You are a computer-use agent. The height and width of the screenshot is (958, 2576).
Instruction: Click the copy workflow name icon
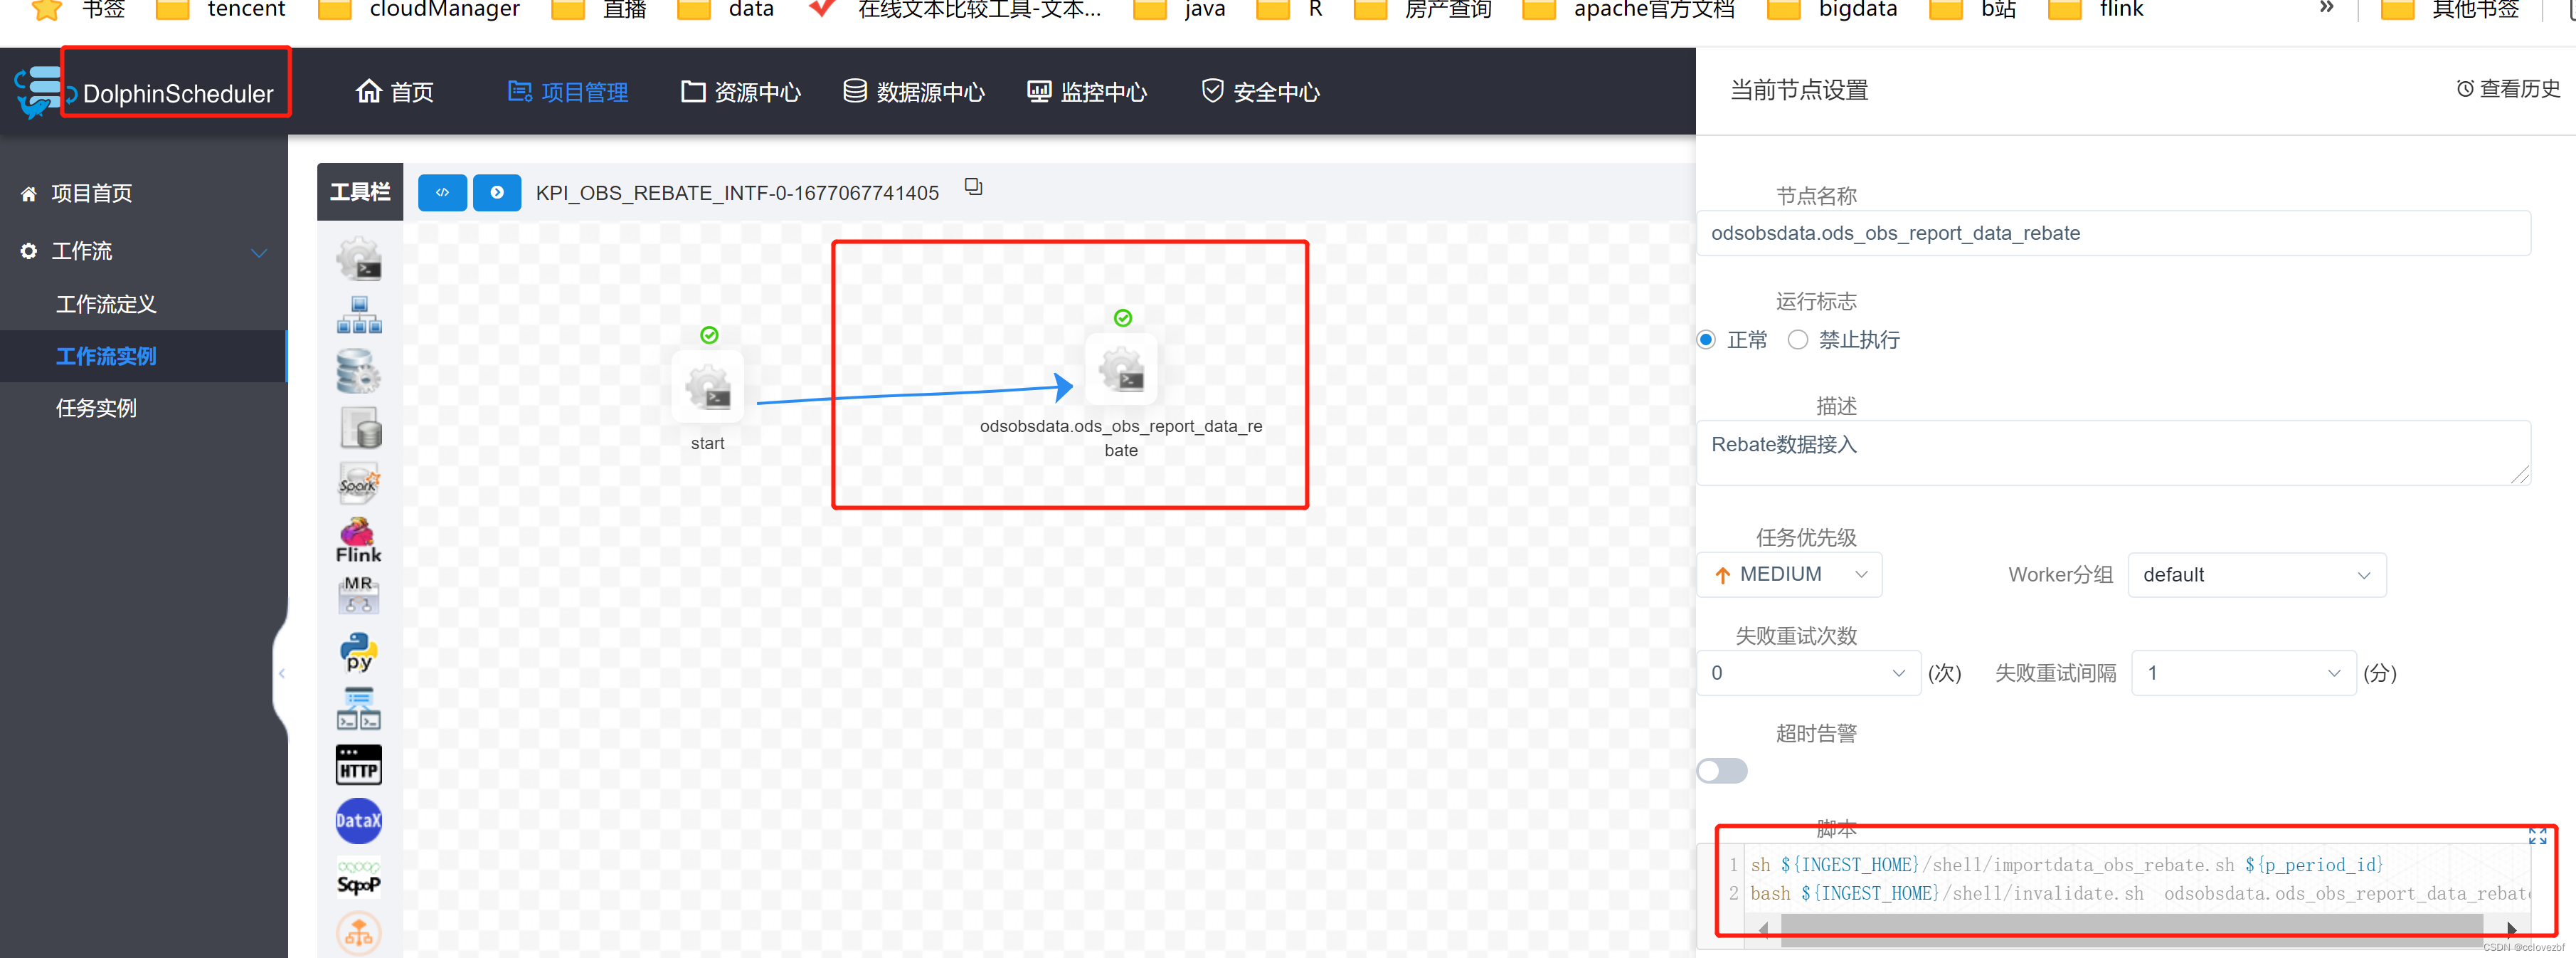pyautogui.click(x=973, y=187)
